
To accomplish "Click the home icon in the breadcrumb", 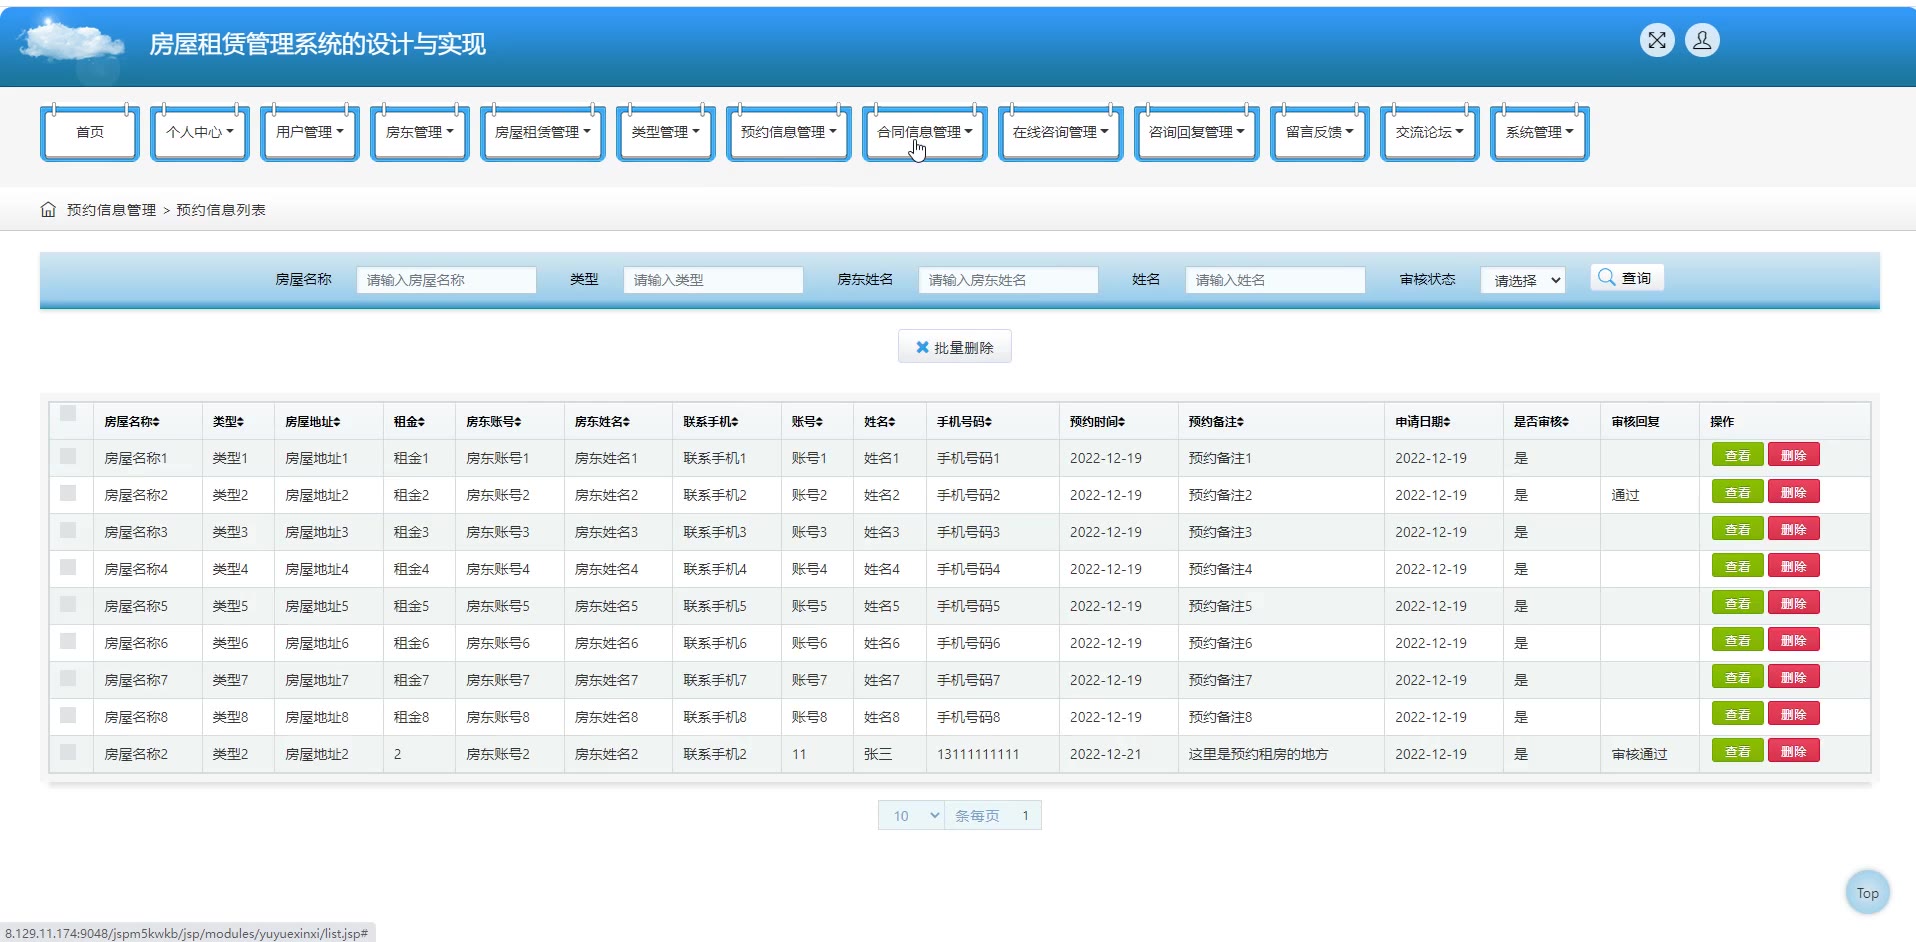I will point(48,209).
